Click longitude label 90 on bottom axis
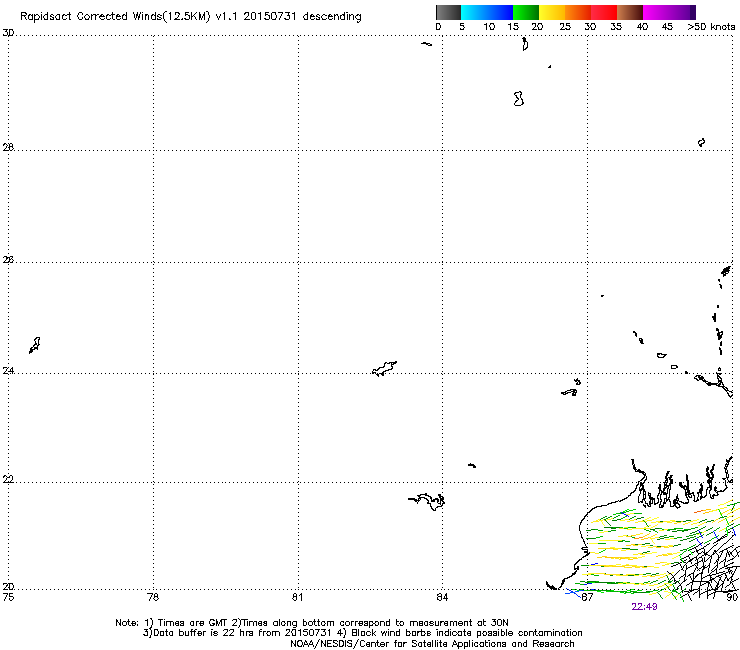This screenshot has height=650, width=740. [x=732, y=597]
